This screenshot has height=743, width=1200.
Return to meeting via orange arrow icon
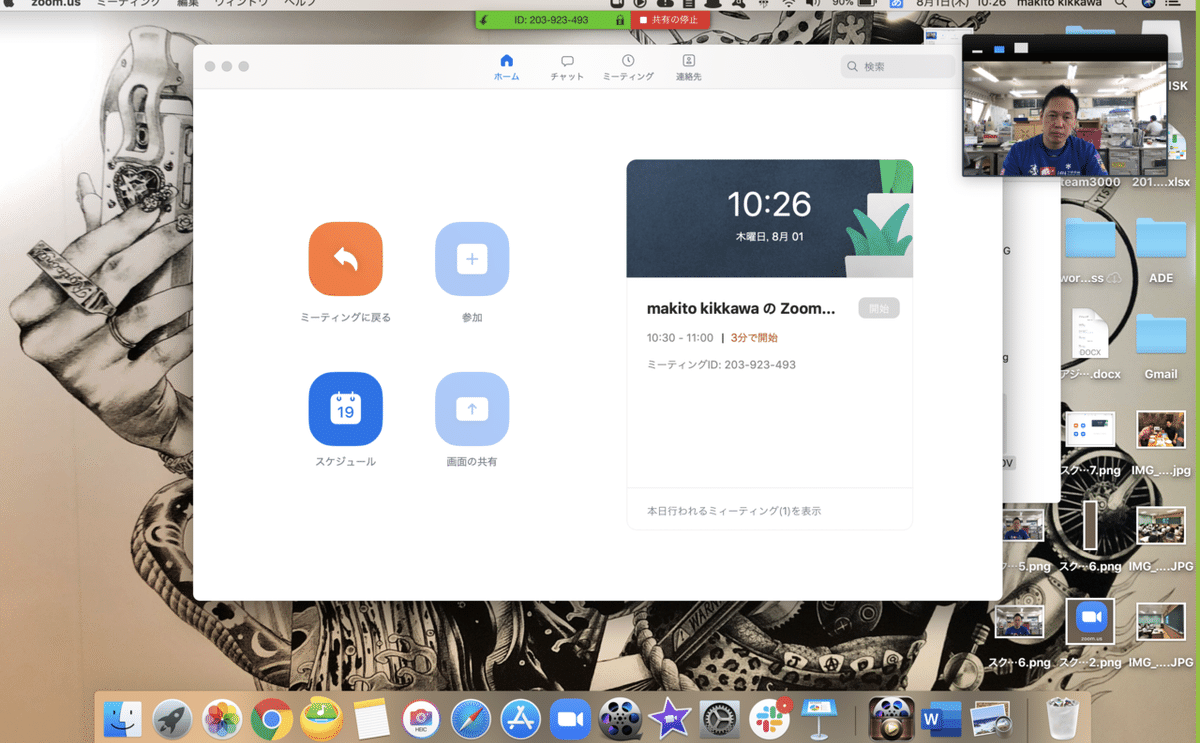(x=345, y=259)
